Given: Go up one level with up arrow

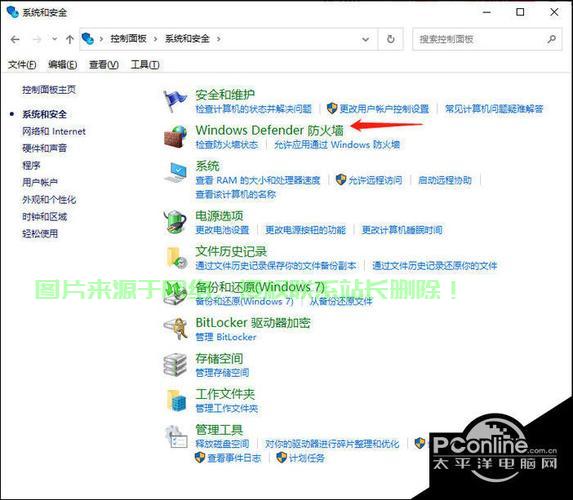Looking at the screenshot, I should click(x=69, y=39).
